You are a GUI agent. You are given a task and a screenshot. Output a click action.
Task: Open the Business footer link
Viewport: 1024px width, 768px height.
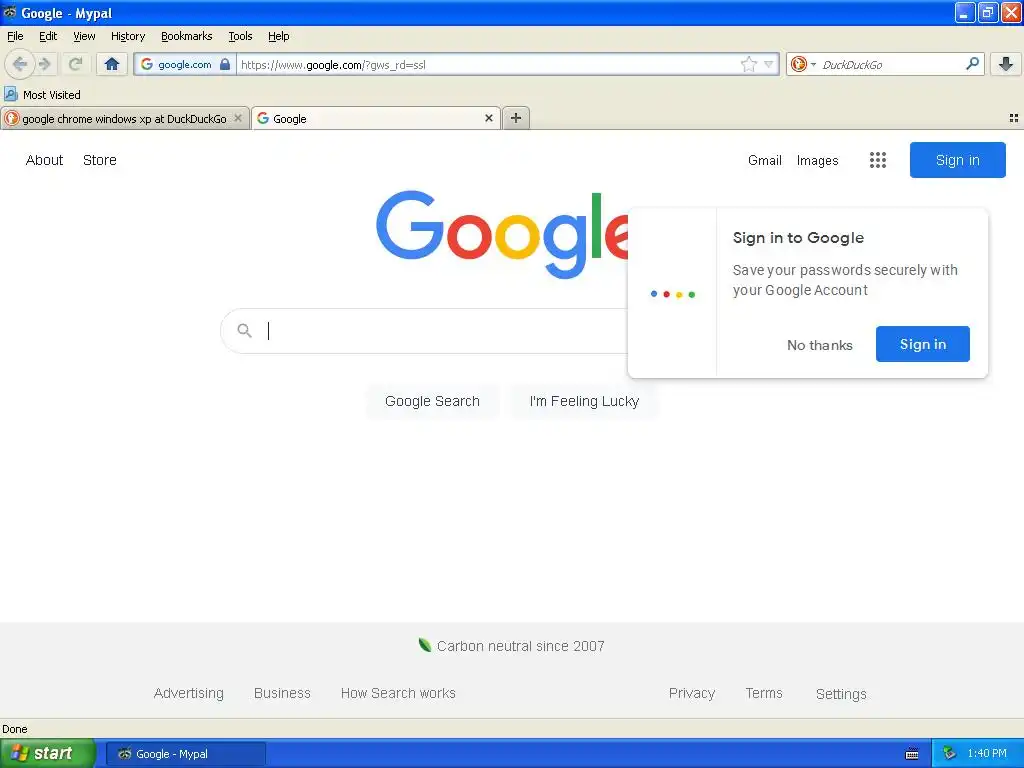282,693
